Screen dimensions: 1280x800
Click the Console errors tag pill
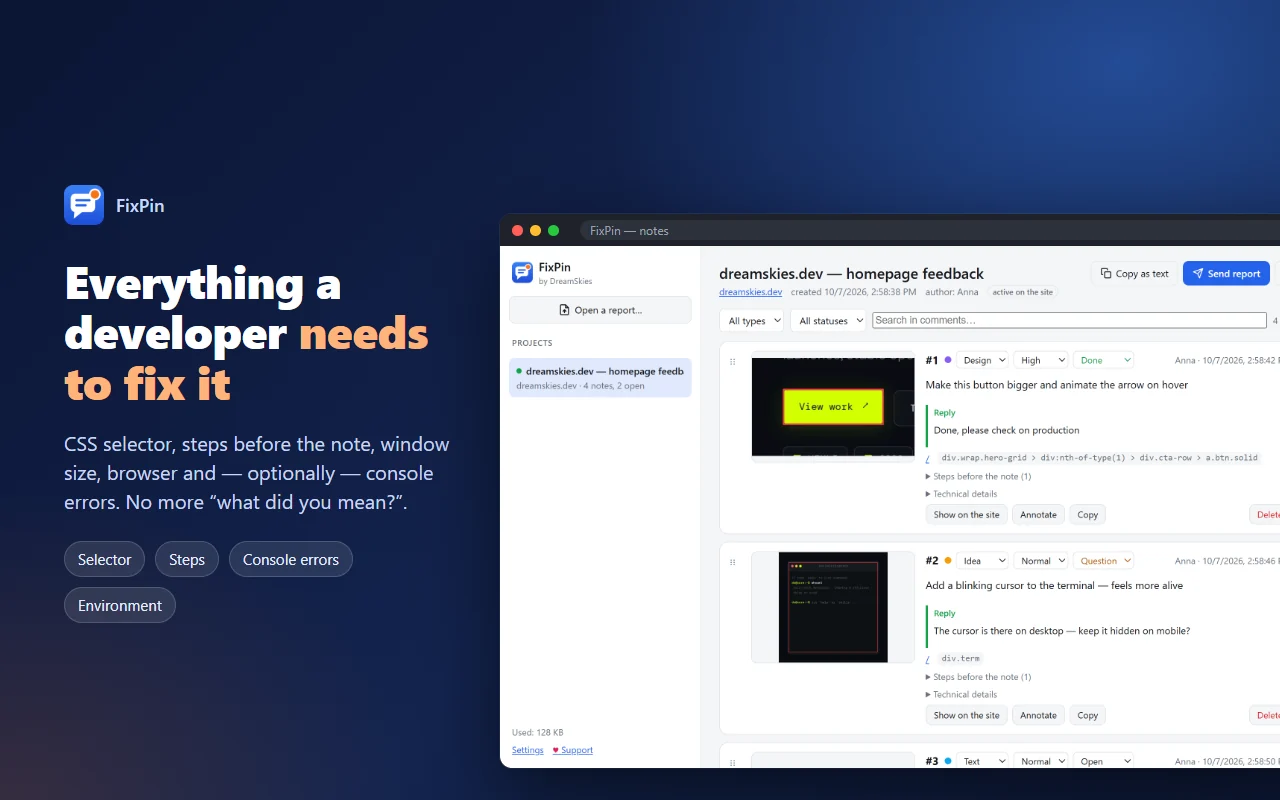tap(291, 560)
